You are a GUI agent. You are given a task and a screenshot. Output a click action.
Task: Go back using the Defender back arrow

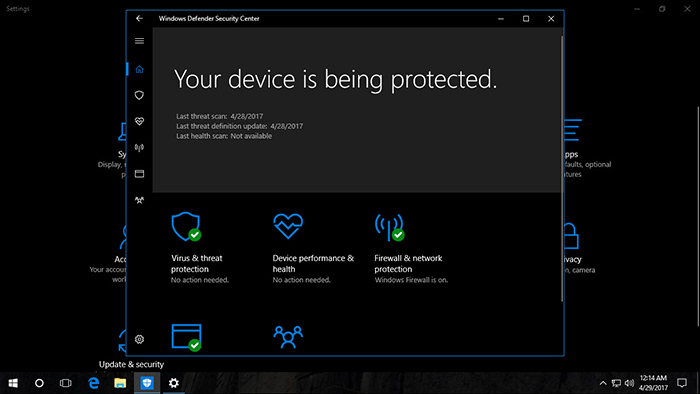[139, 18]
